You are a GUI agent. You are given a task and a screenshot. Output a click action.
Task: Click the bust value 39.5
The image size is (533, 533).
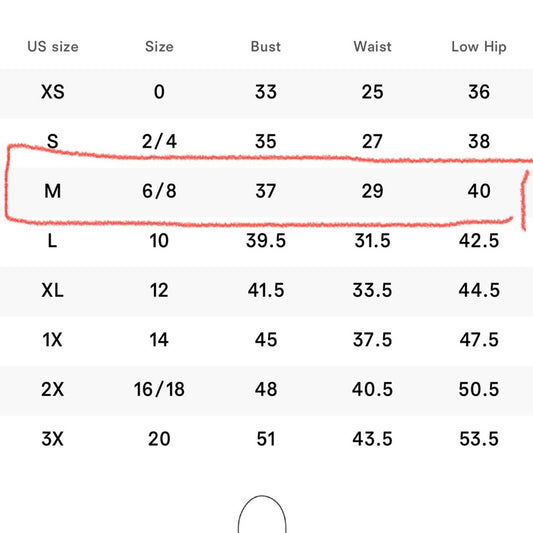click(266, 241)
